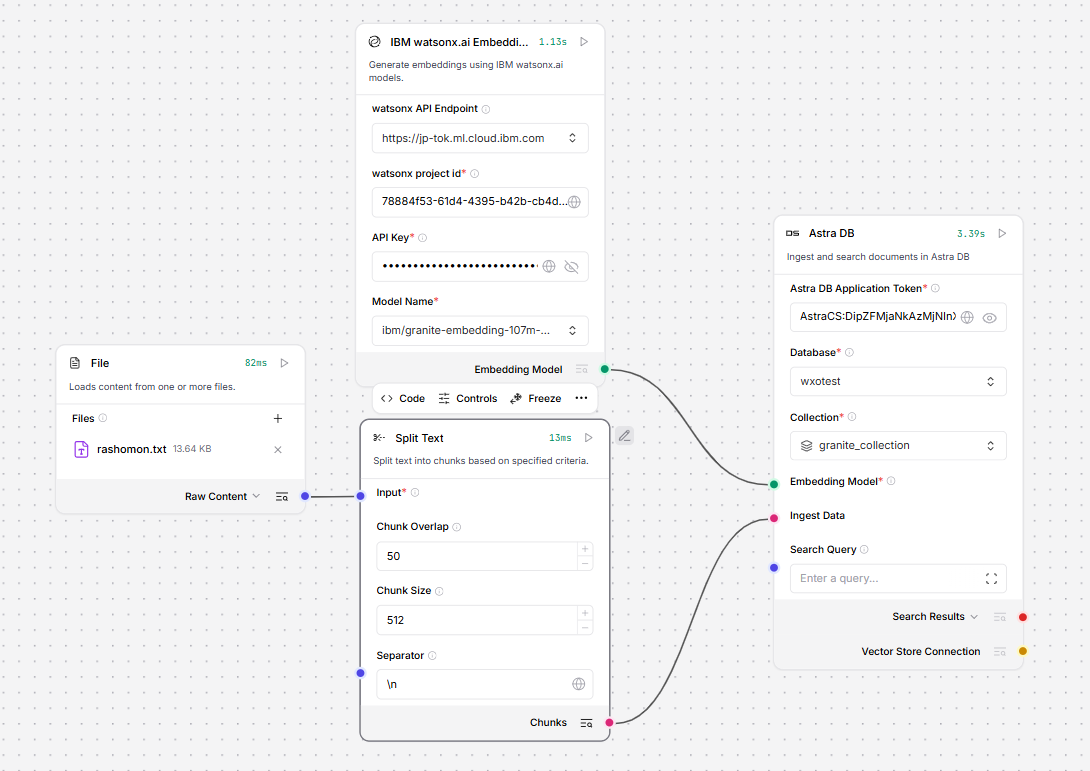Open the Code editor from the toolbar
1090x771 pixels.
click(403, 398)
